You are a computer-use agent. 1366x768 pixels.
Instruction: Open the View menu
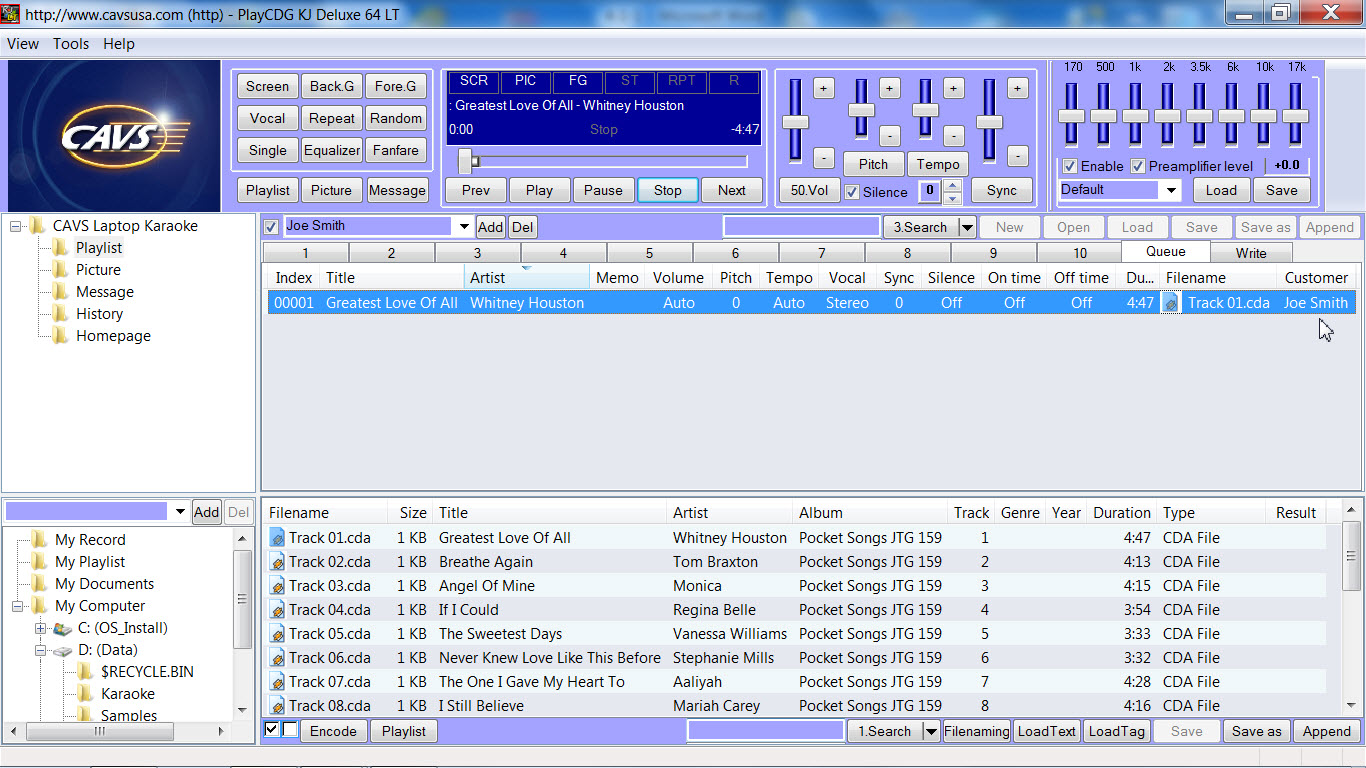coord(23,44)
